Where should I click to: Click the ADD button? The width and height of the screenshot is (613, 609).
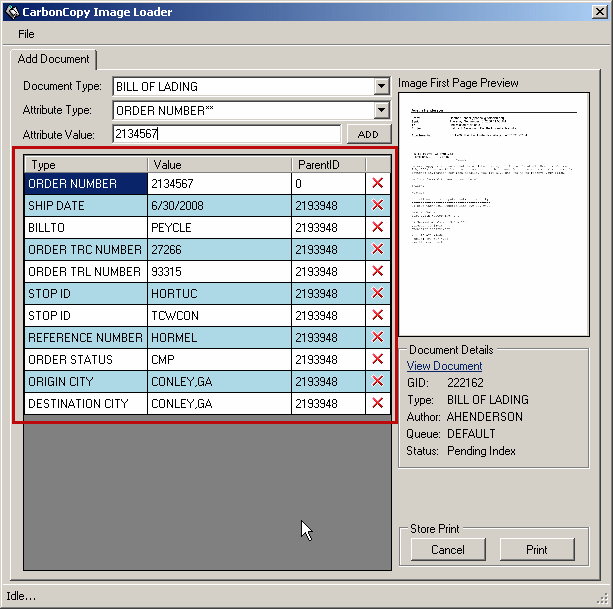click(x=368, y=134)
